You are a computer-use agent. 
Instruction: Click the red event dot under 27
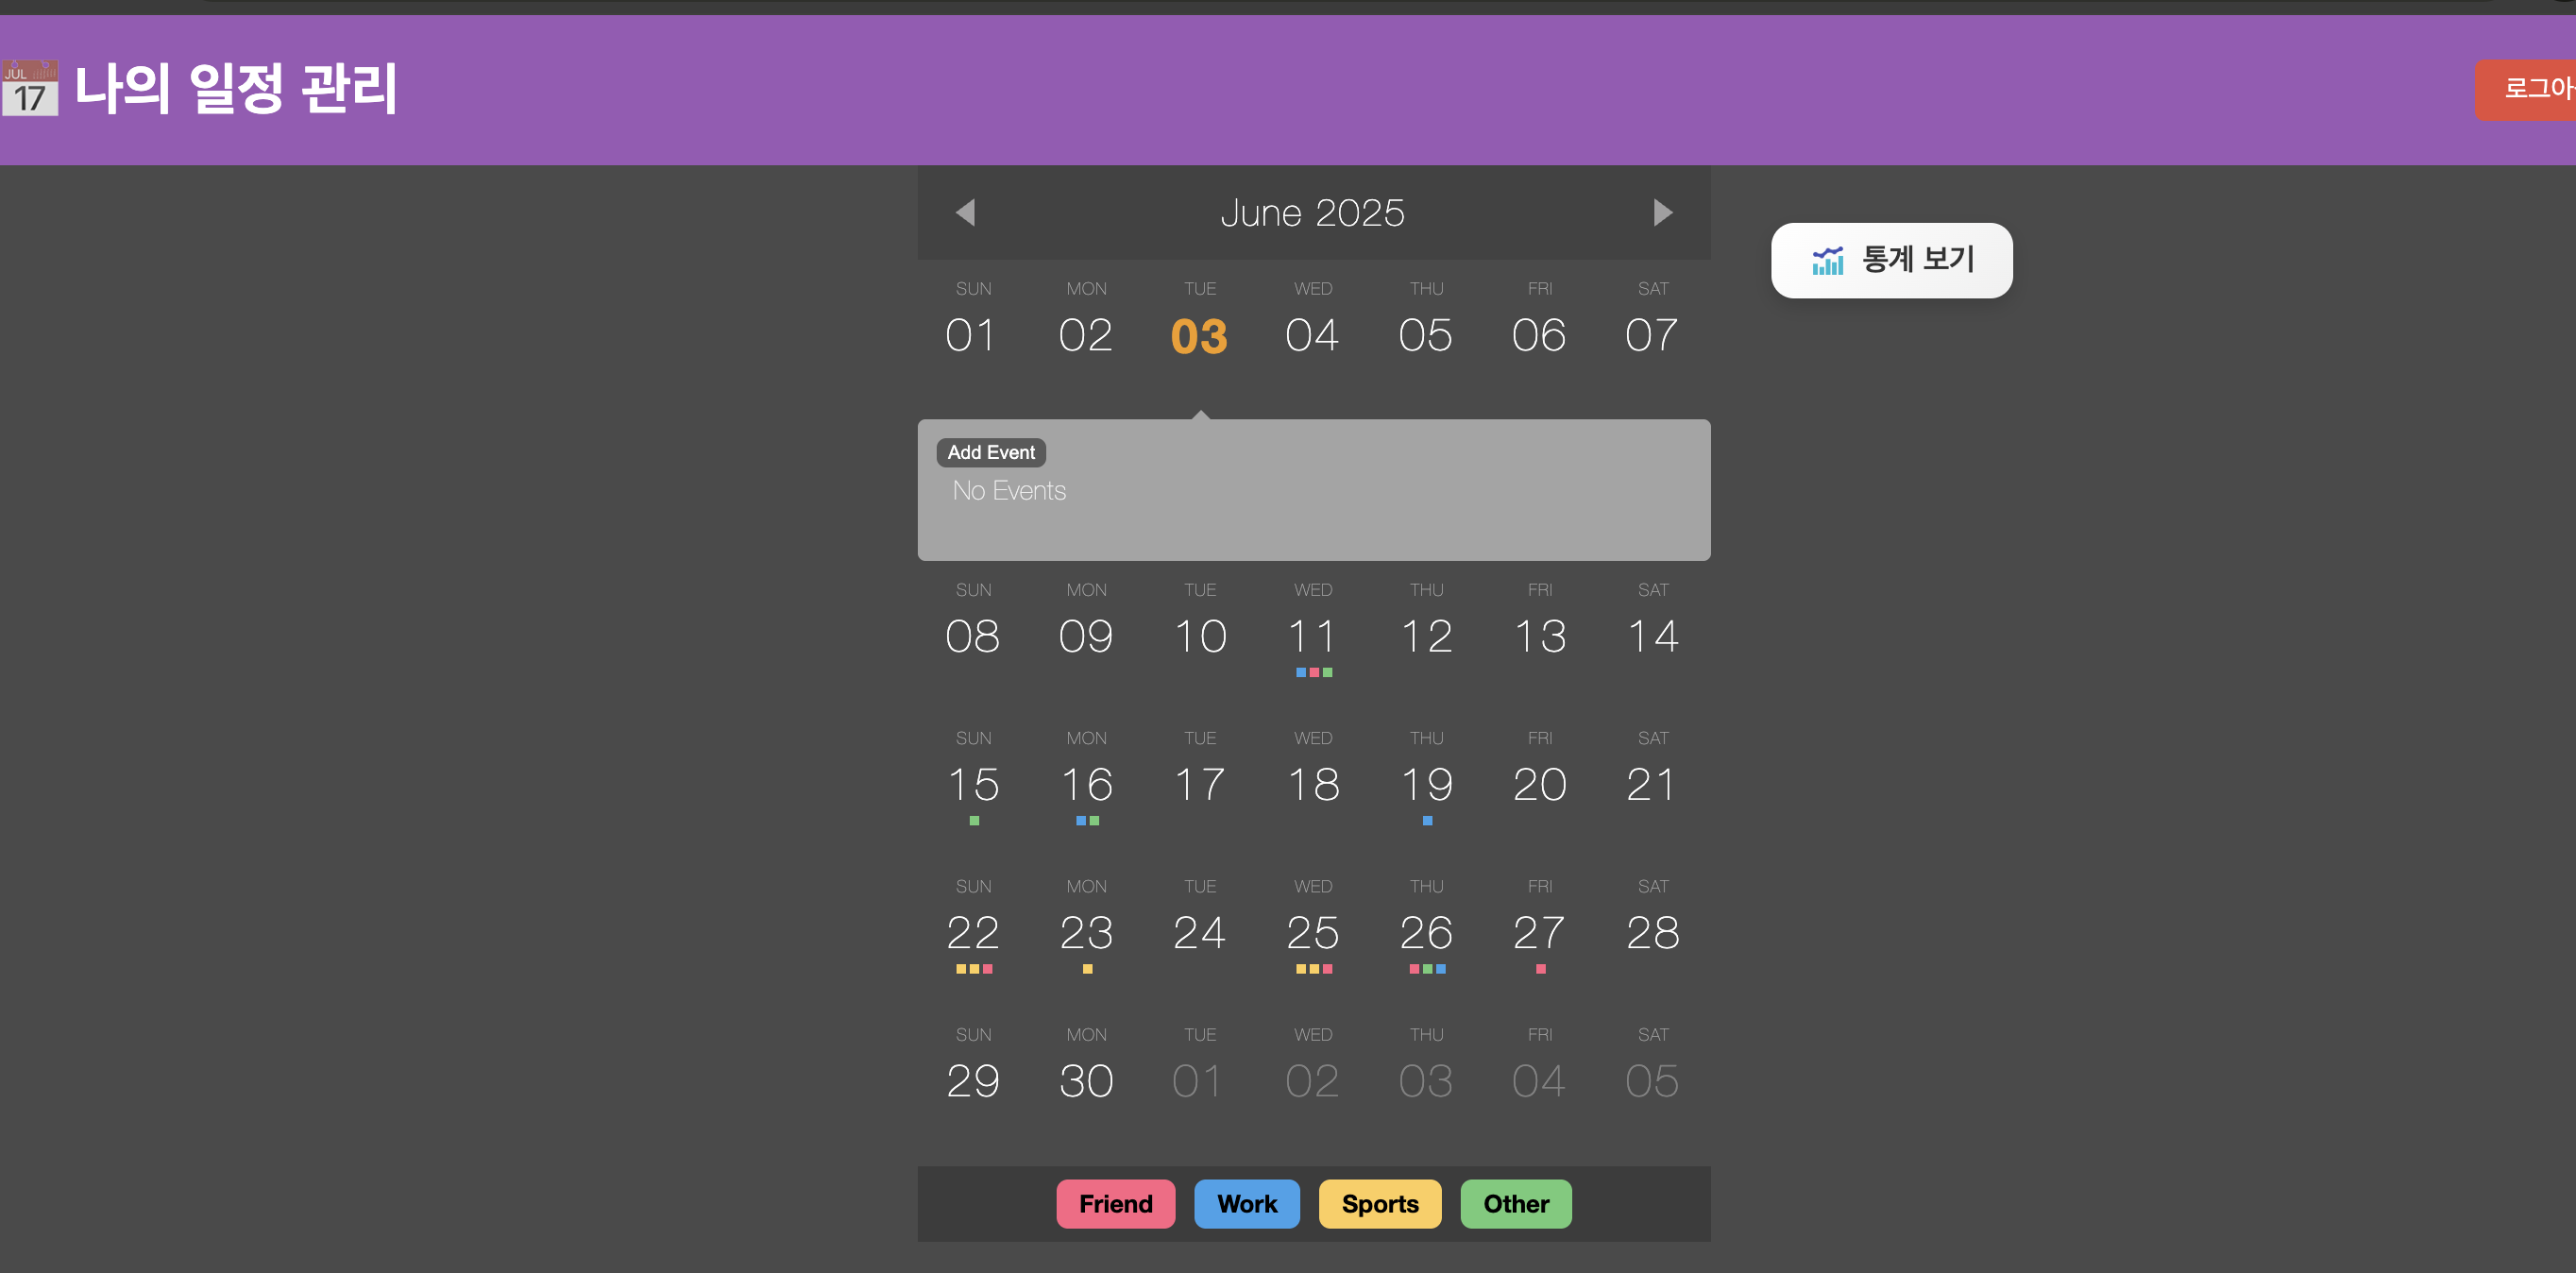tap(1540, 968)
